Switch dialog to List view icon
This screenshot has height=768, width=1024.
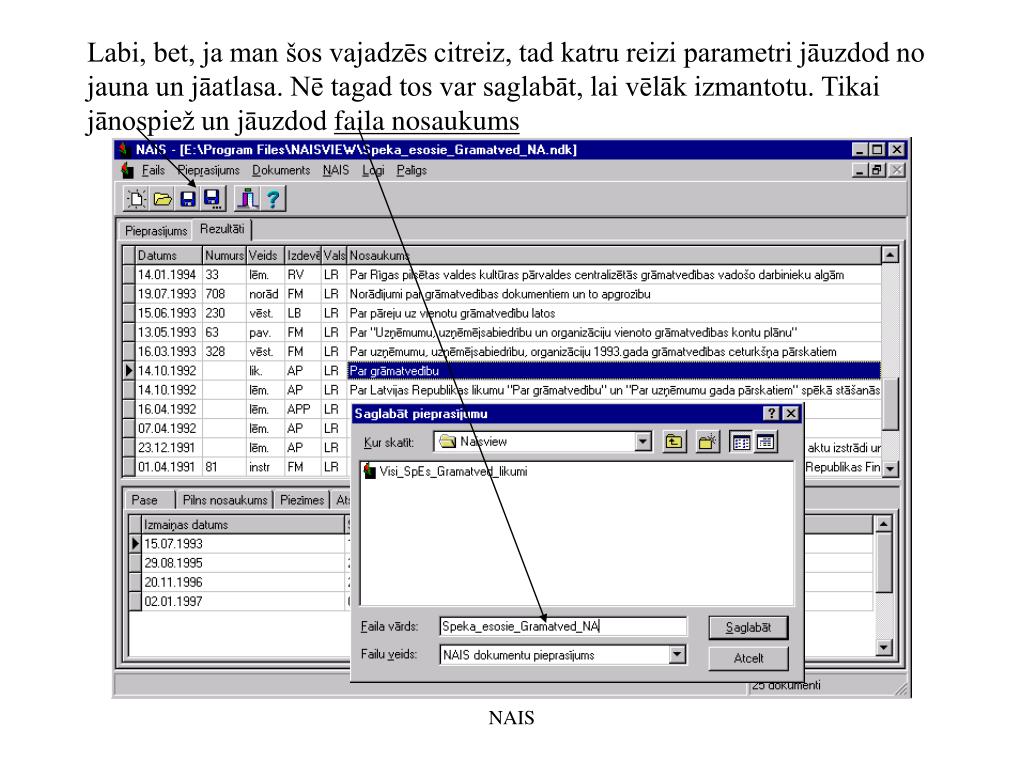[741, 442]
